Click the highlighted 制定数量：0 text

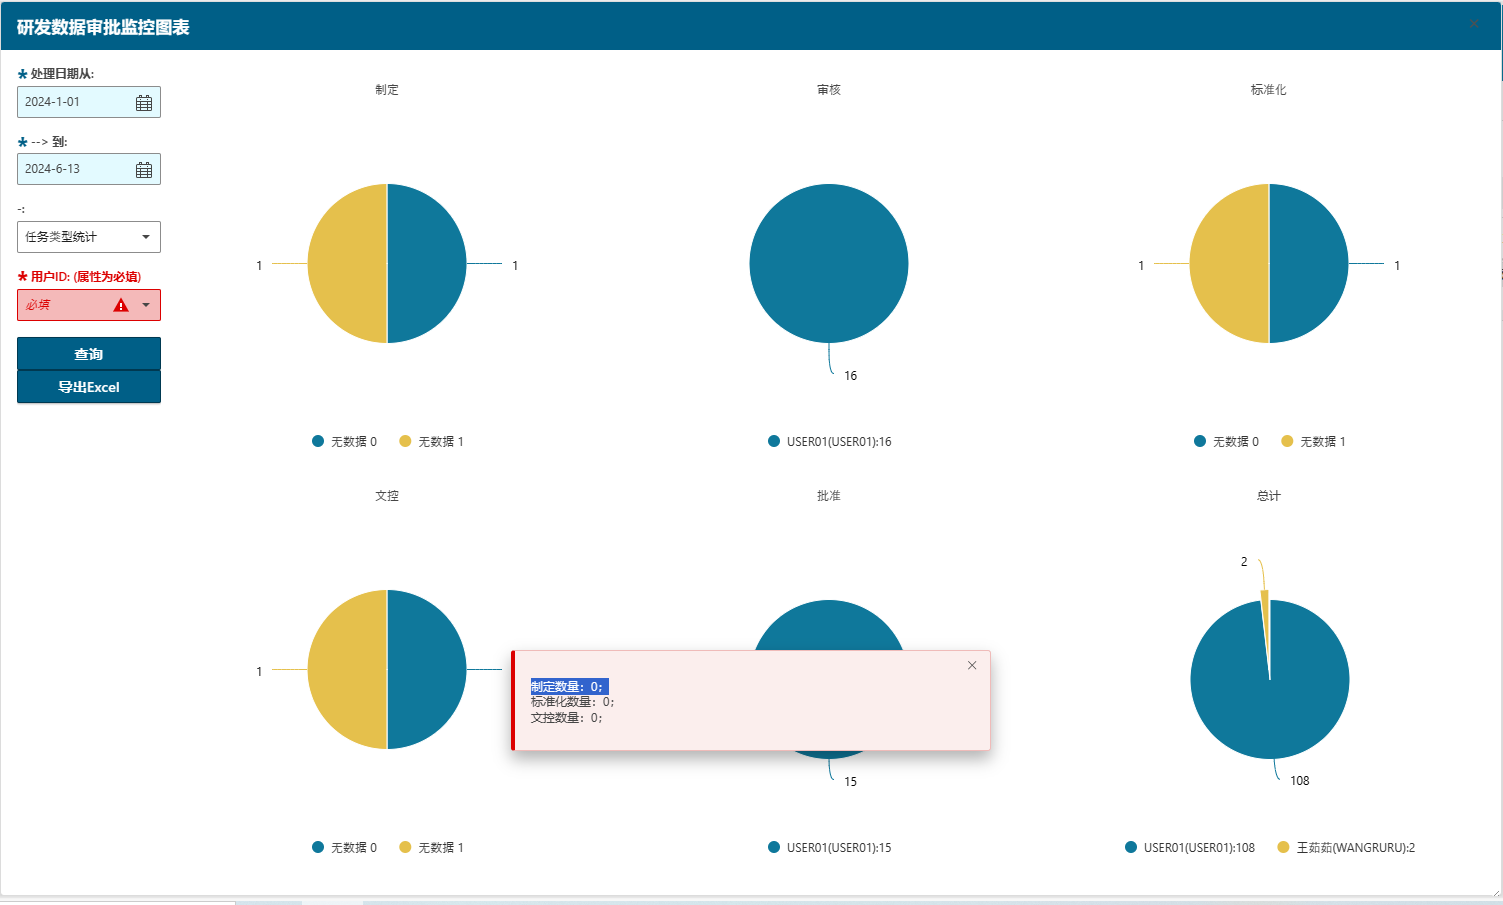pos(567,686)
